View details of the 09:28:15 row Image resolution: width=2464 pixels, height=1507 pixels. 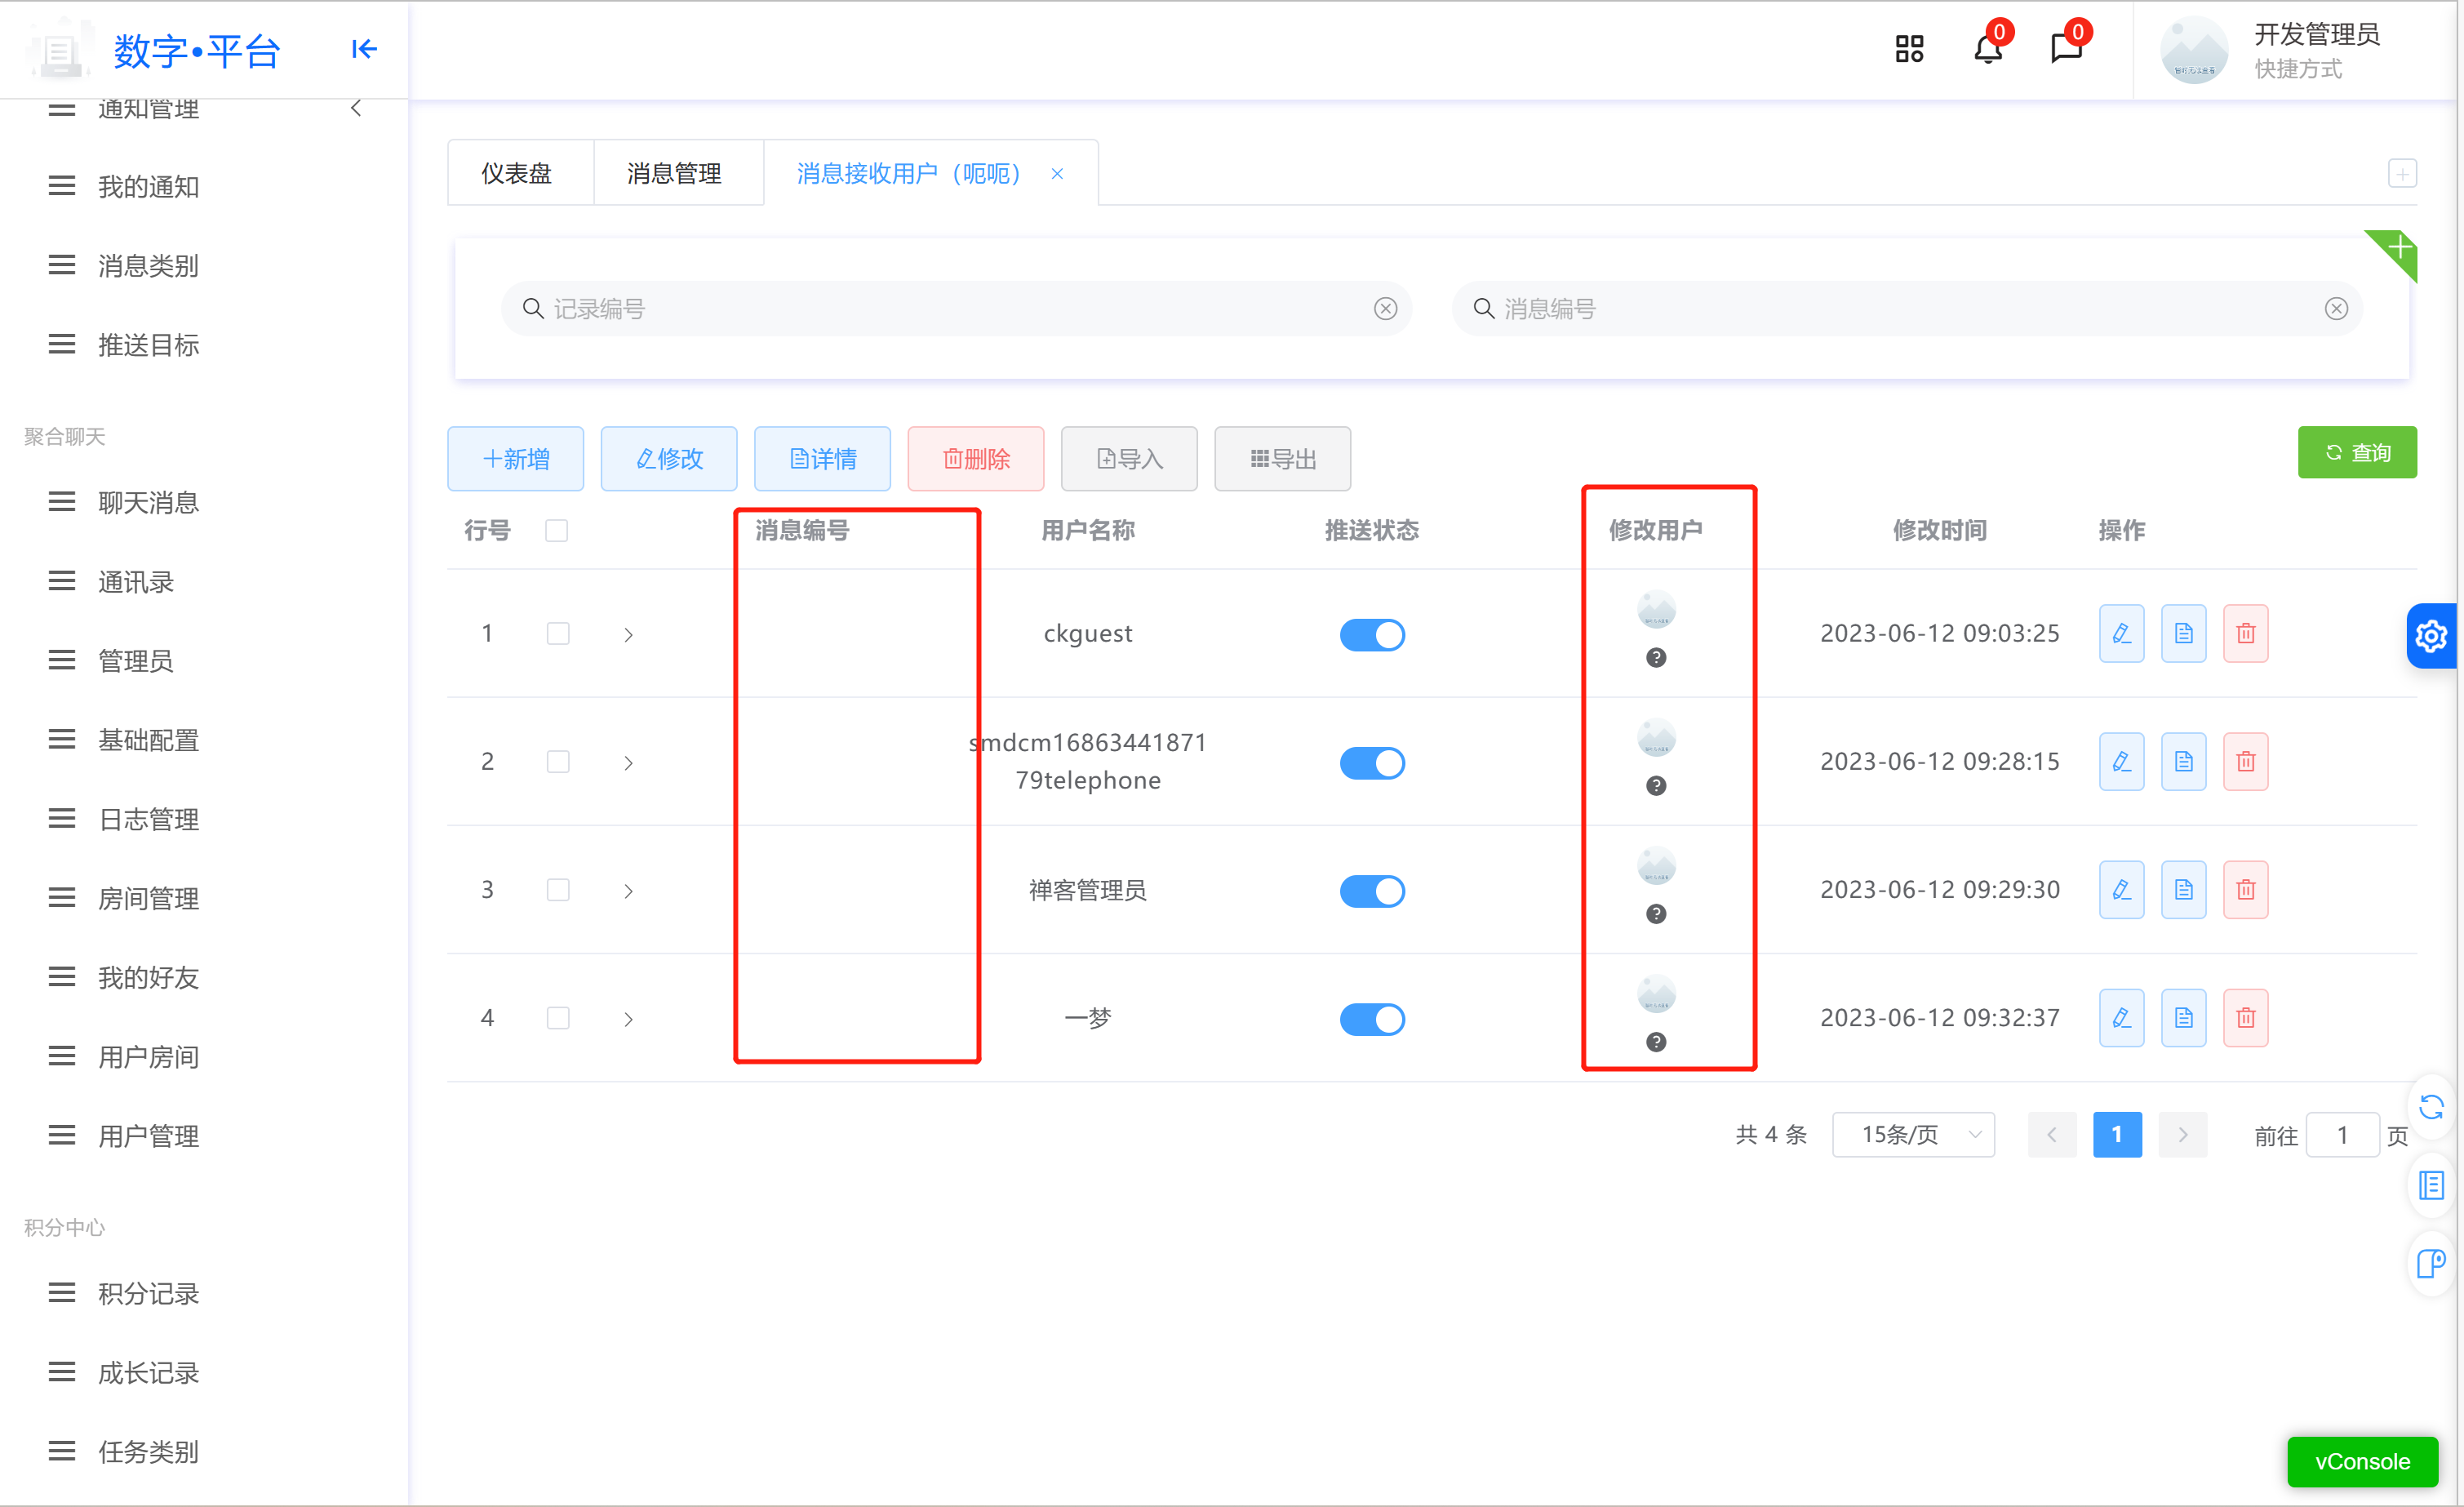coord(2183,761)
